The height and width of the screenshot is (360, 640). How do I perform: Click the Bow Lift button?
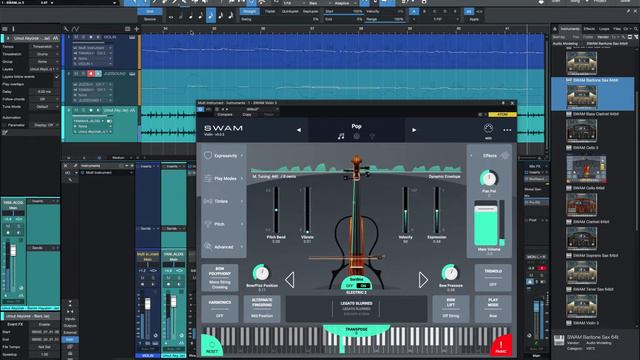click(x=451, y=309)
